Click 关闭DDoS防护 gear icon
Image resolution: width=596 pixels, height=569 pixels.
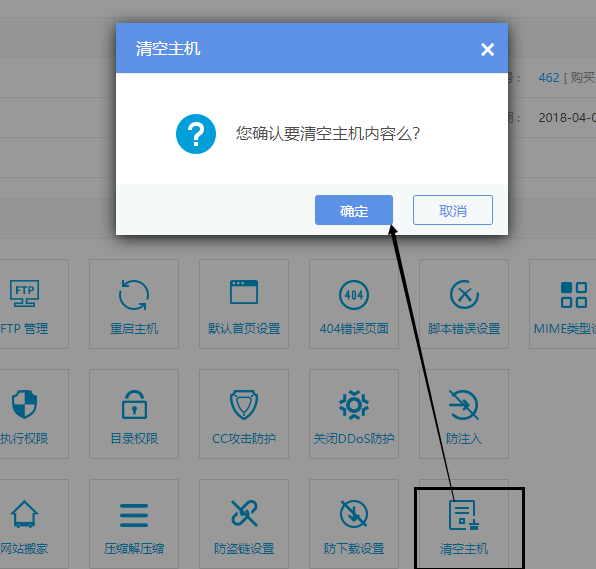click(354, 405)
